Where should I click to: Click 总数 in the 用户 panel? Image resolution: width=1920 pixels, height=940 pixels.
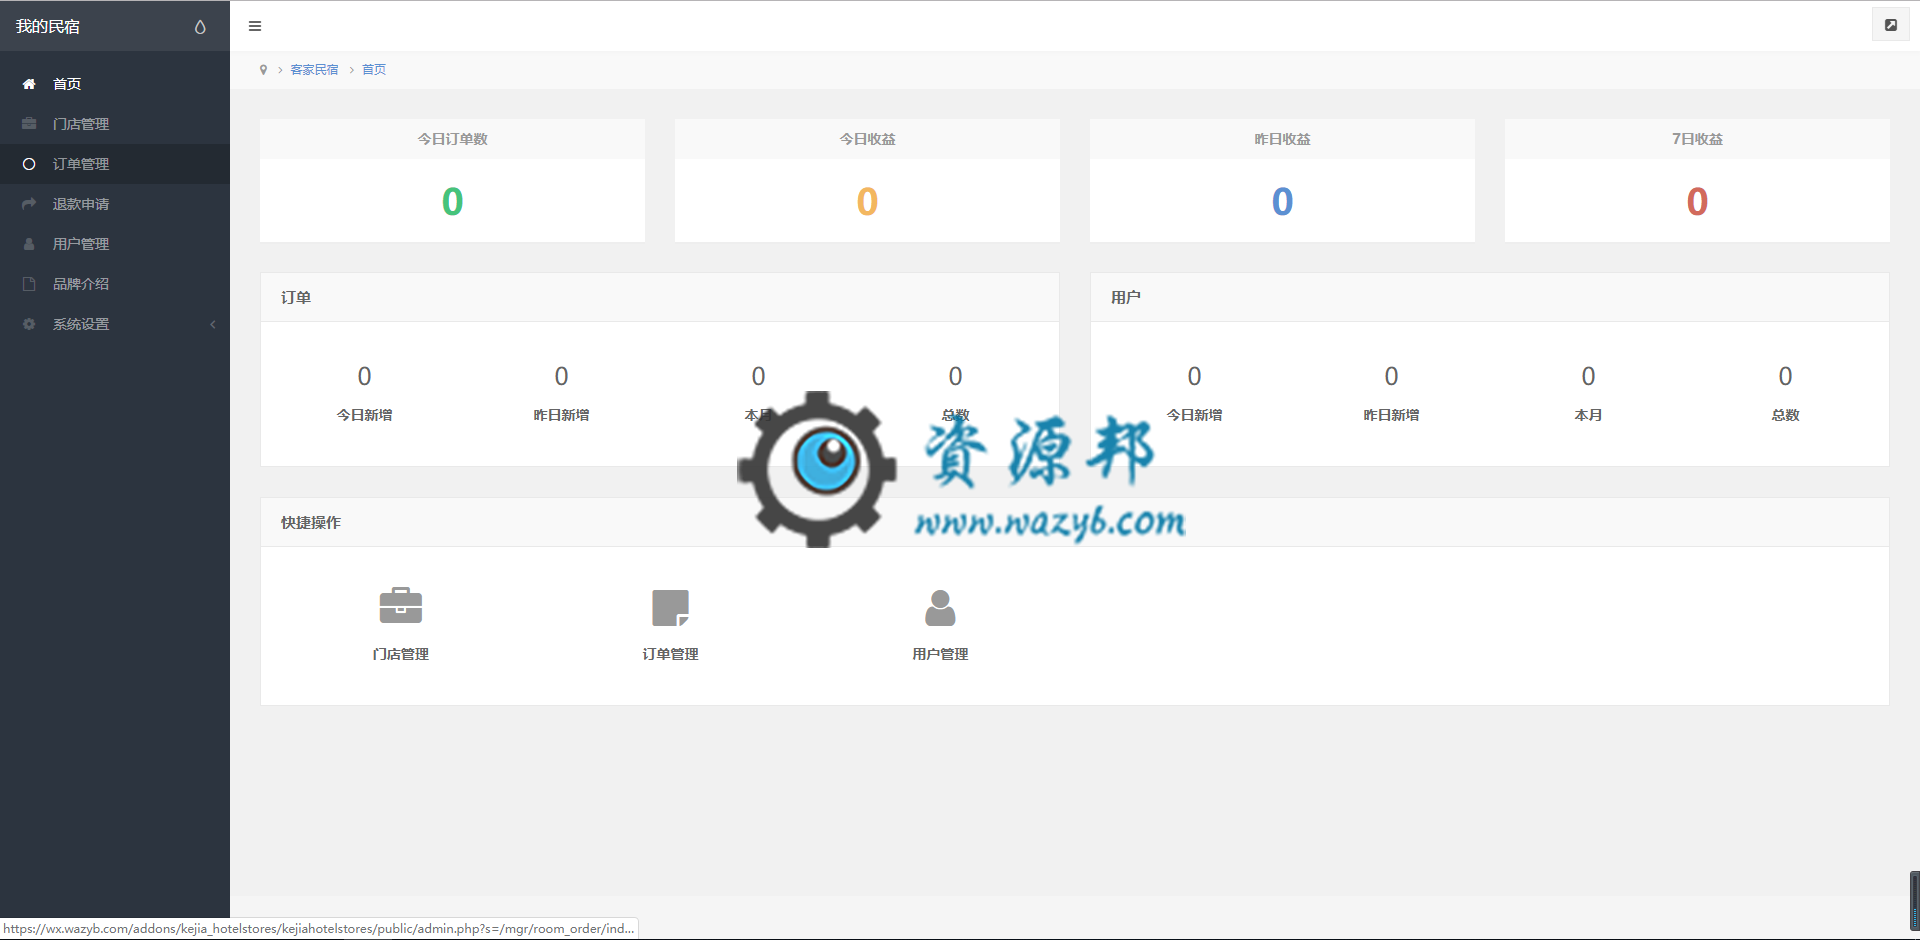point(1786,415)
